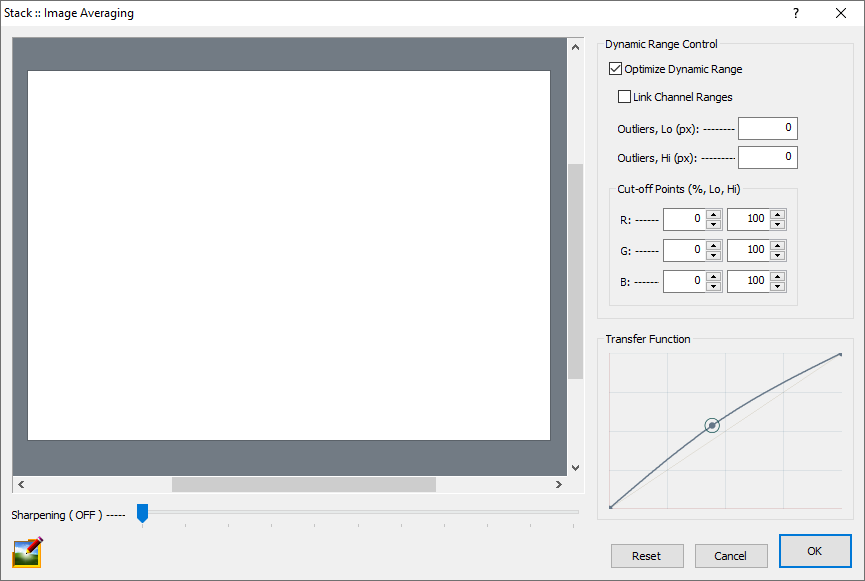The height and width of the screenshot is (581, 865).
Task: Click the Sharpening slider handle
Action: point(143,513)
